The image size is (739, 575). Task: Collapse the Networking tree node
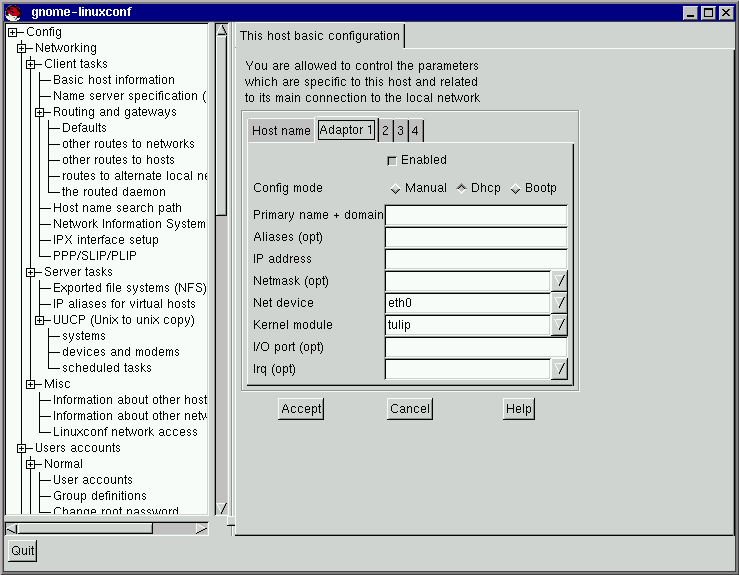click(22, 48)
